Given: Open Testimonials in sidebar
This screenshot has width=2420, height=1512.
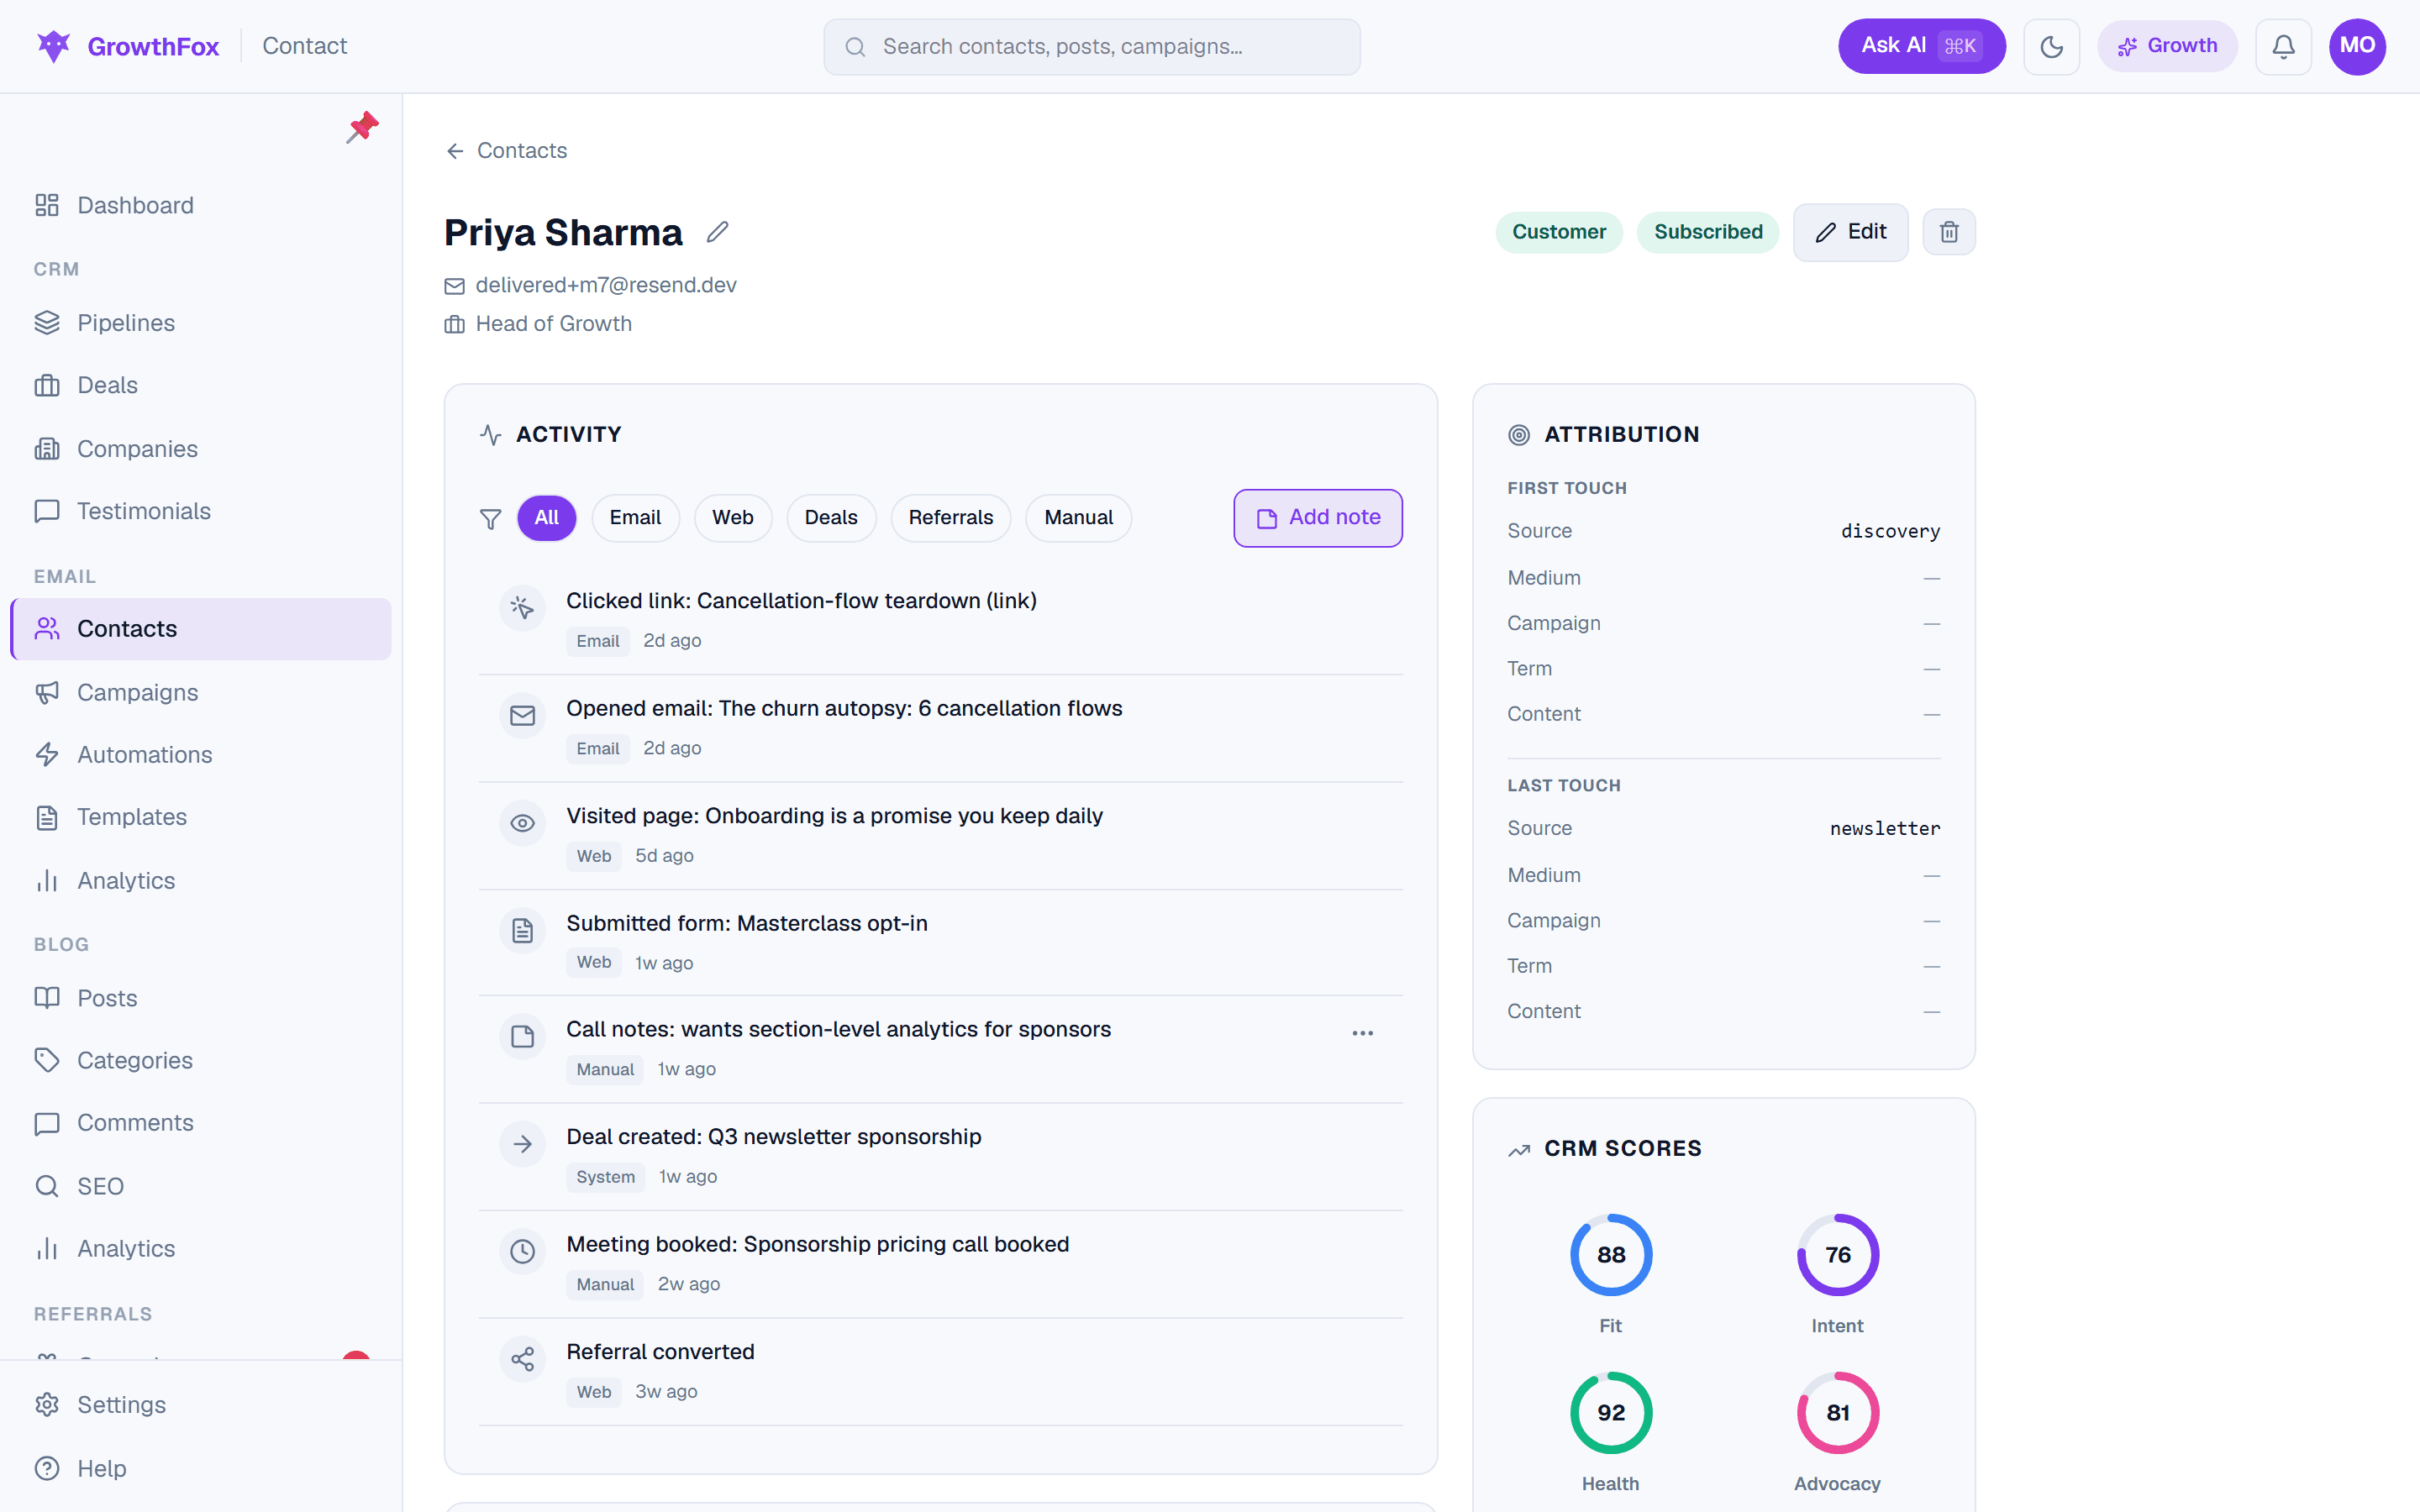Looking at the screenshot, I should (x=201, y=511).
